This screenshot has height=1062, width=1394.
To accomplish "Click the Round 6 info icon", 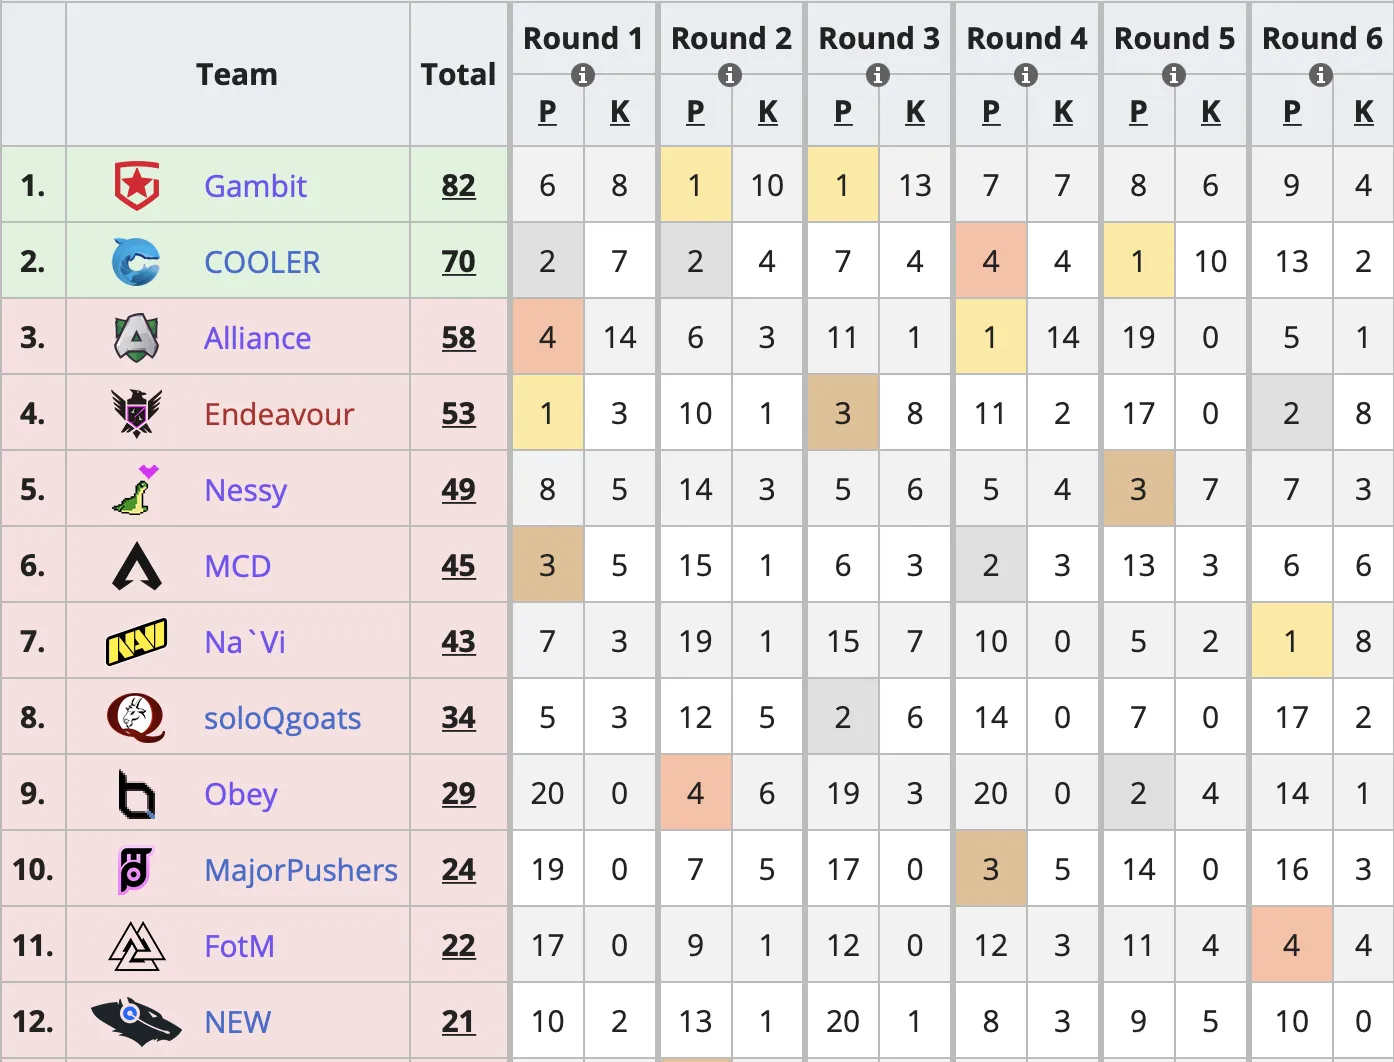I will click(x=1321, y=75).
